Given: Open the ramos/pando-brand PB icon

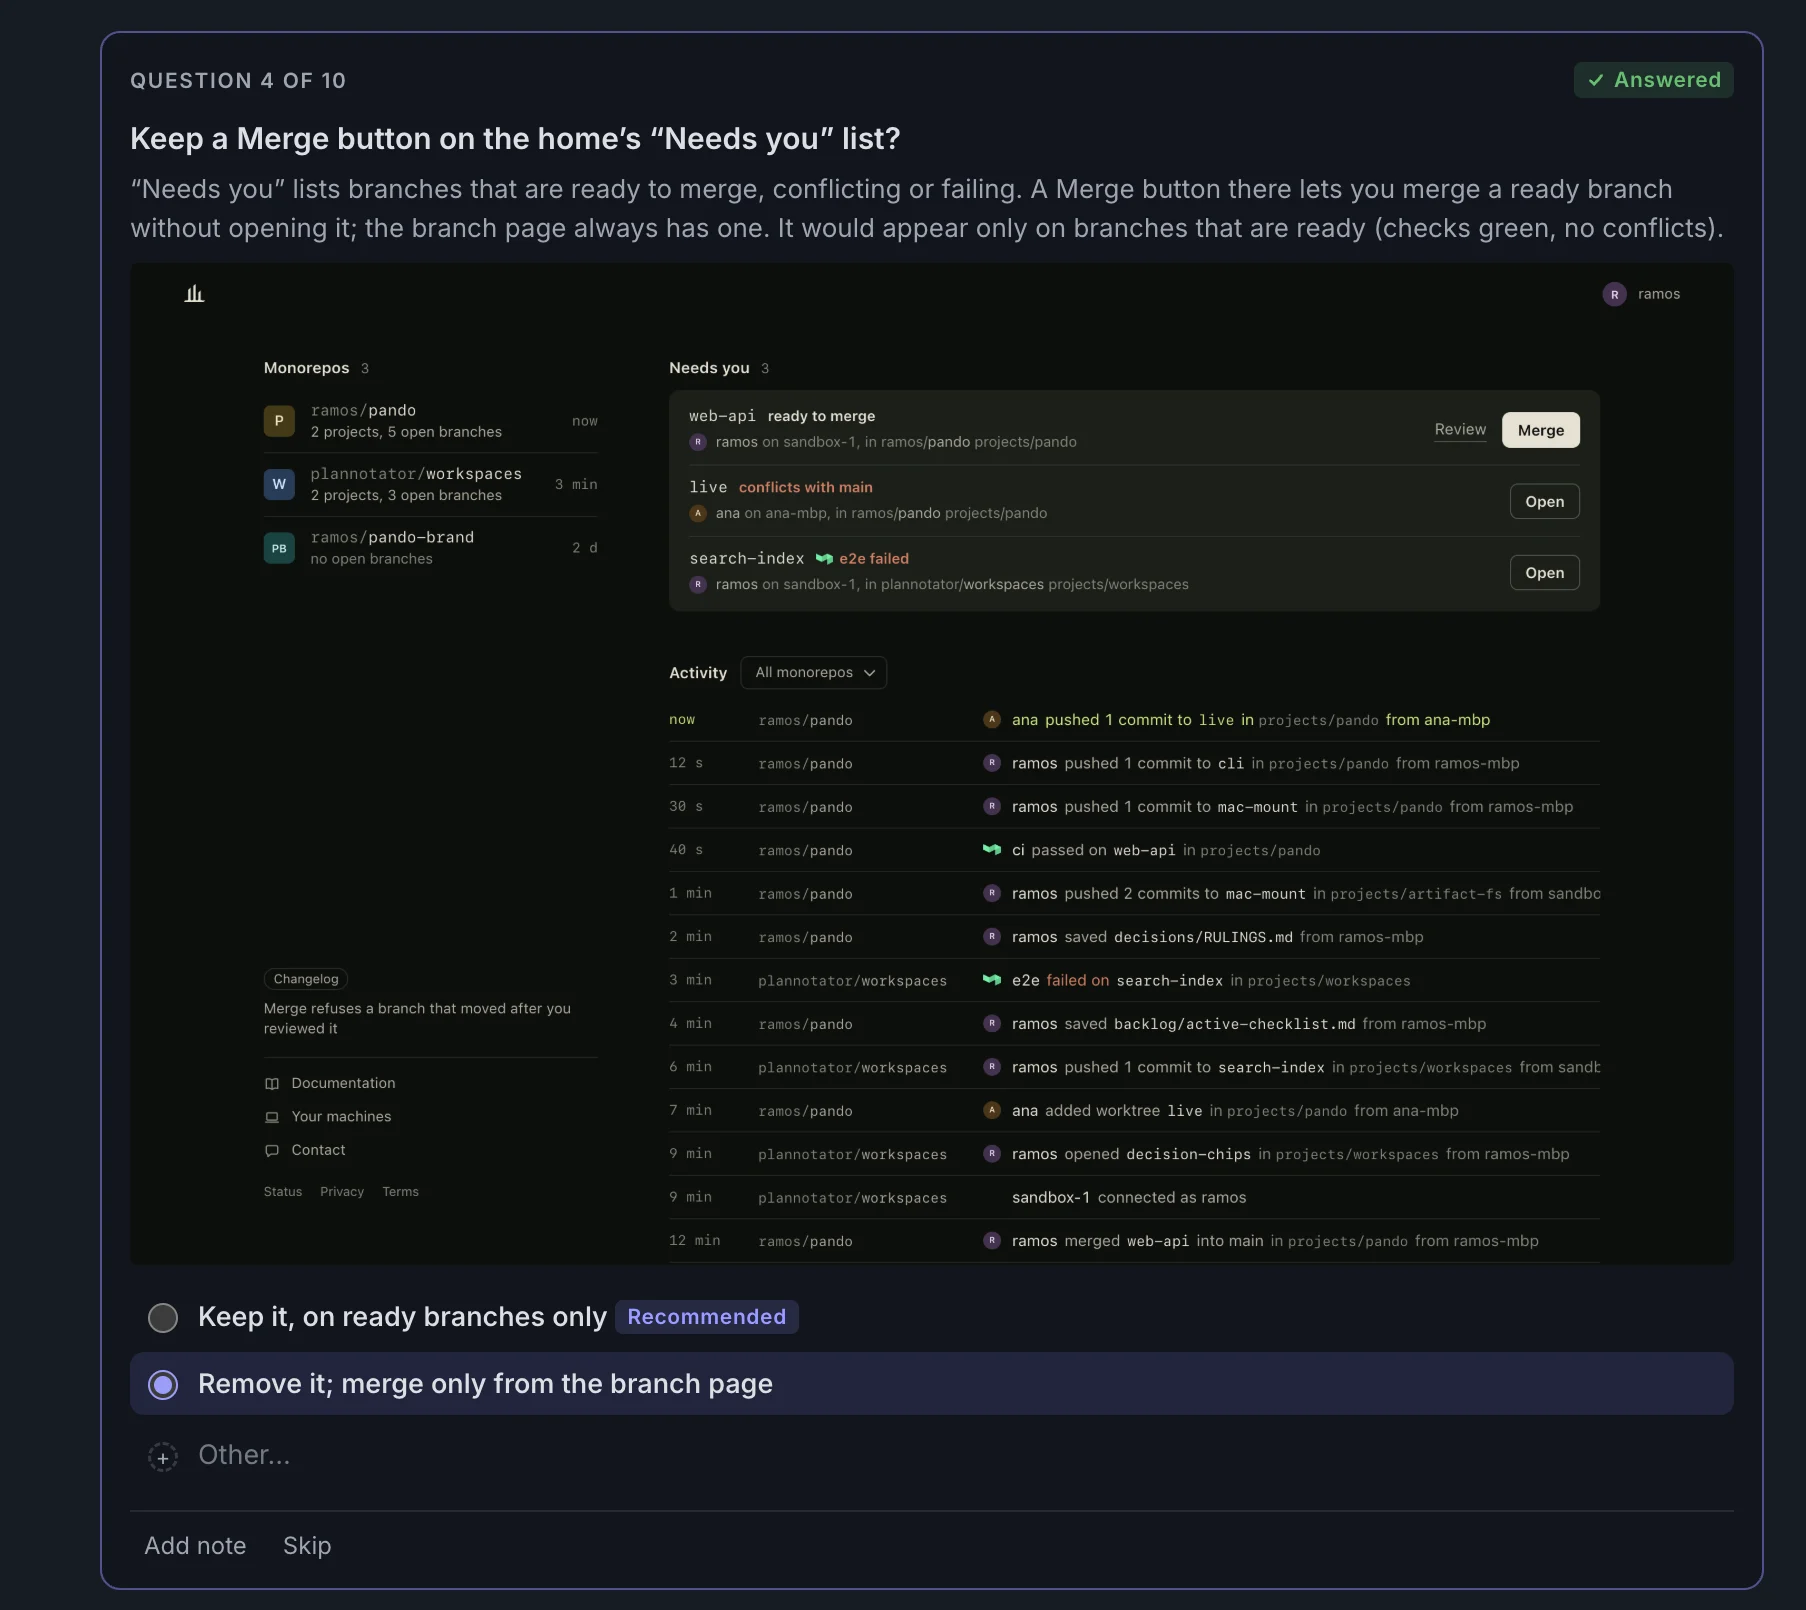Looking at the screenshot, I should [279, 548].
